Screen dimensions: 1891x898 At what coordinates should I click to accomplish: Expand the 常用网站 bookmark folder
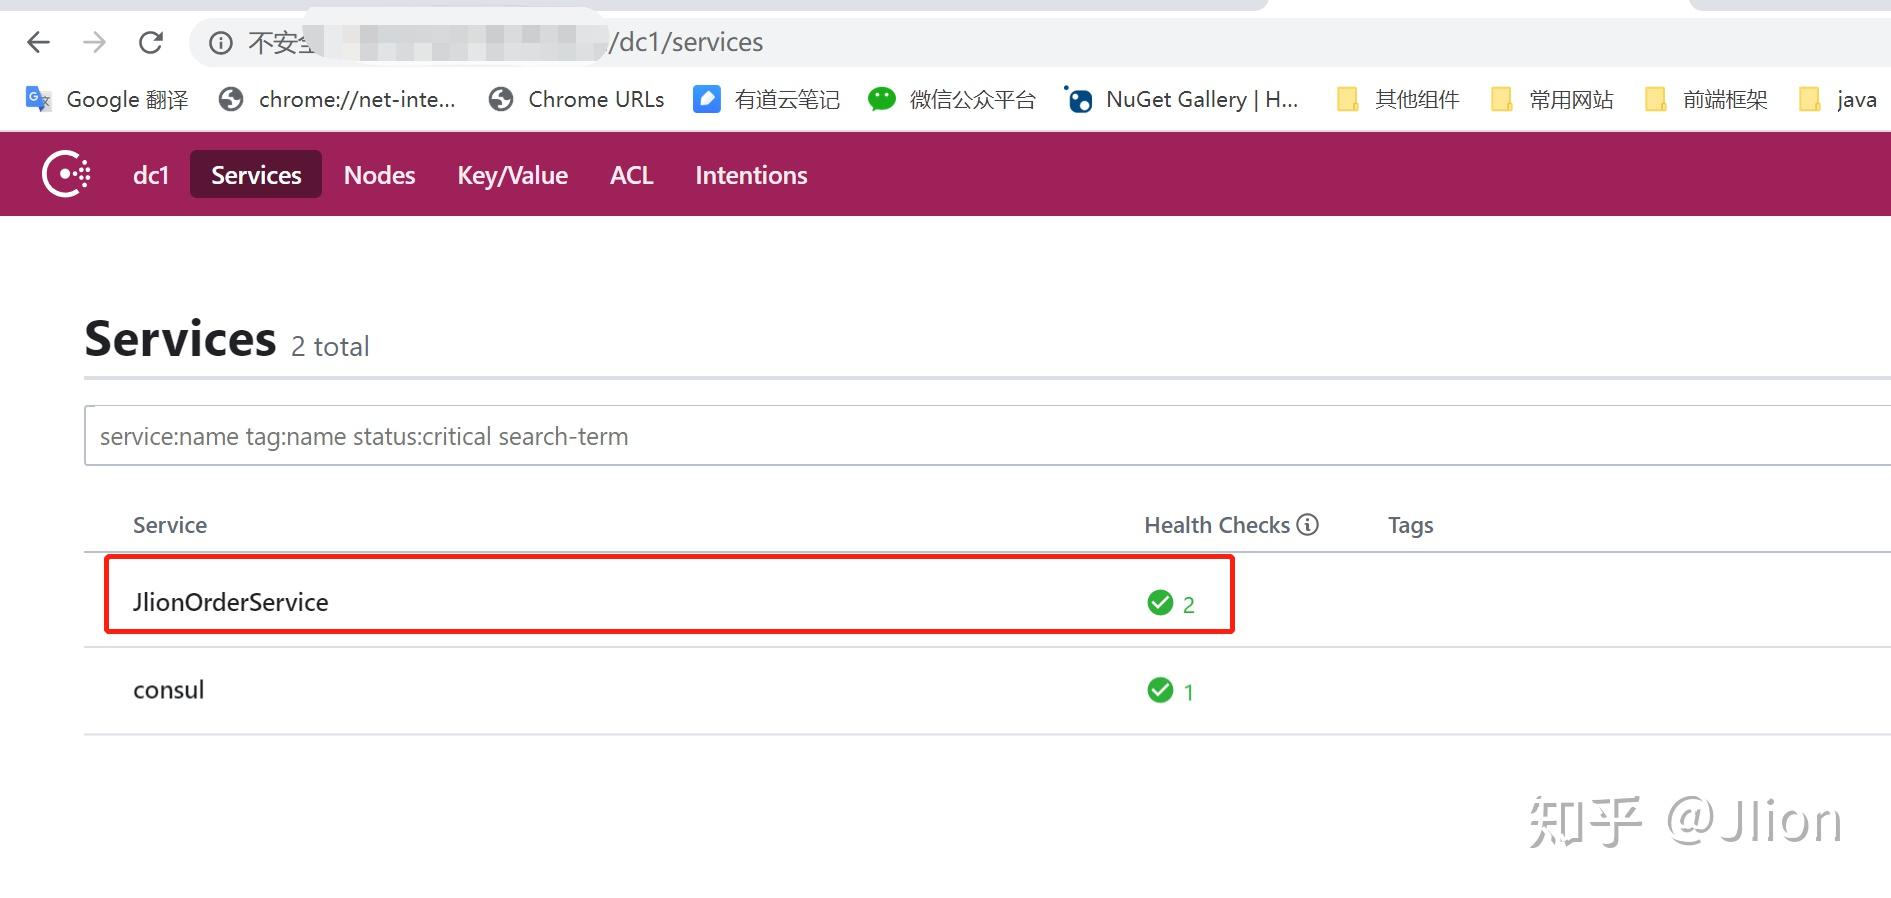(x=1552, y=99)
